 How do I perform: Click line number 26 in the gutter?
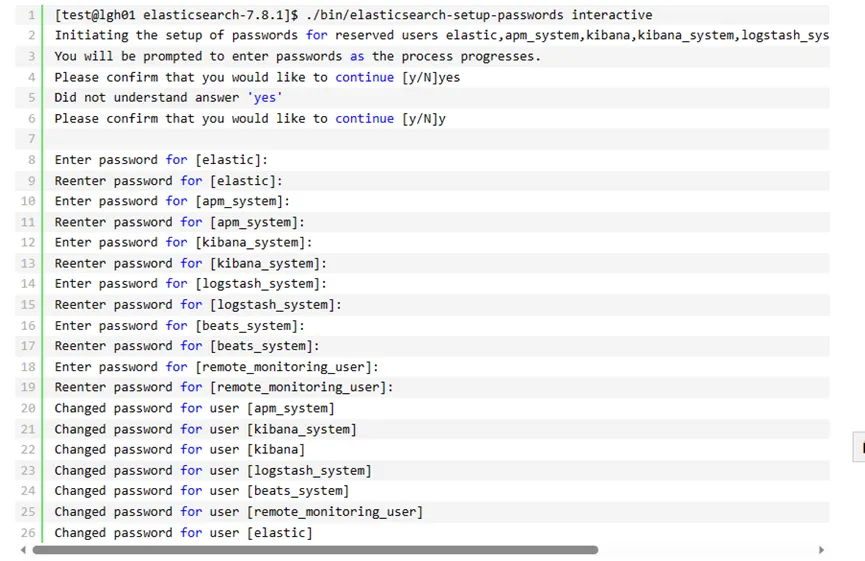[x=28, y=533]
